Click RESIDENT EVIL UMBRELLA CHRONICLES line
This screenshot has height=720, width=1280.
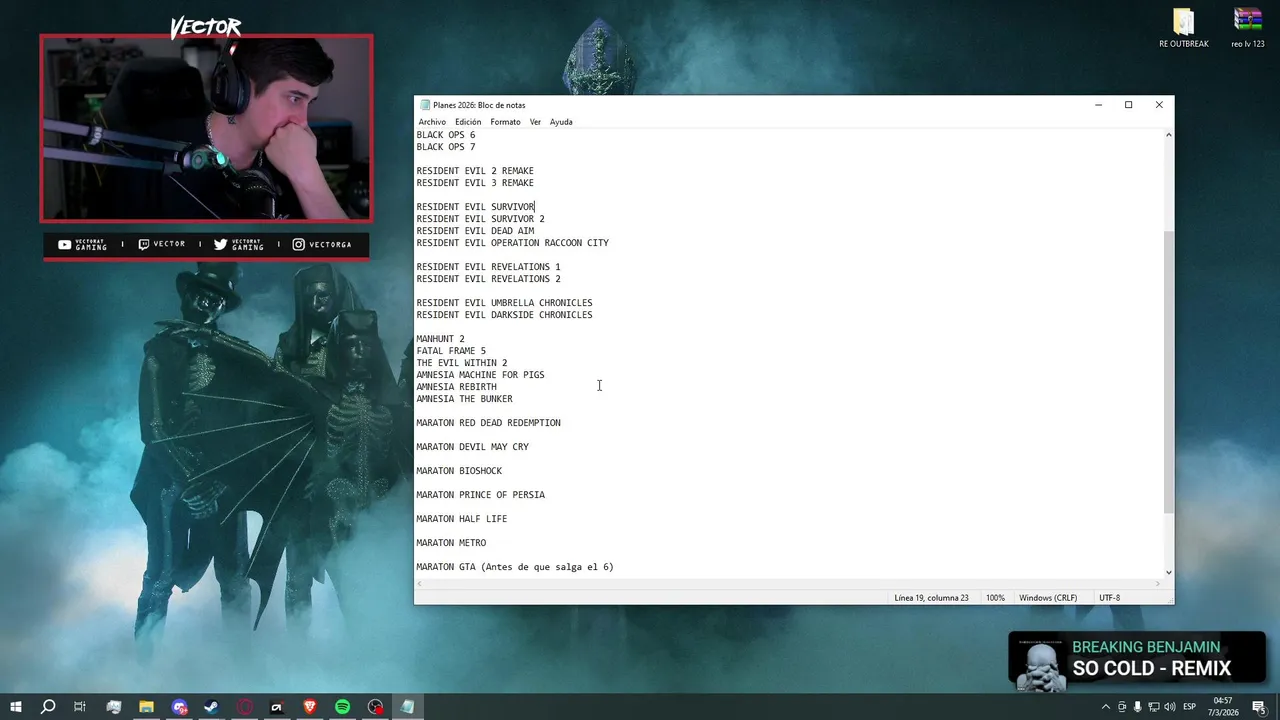tap(505, 303)
